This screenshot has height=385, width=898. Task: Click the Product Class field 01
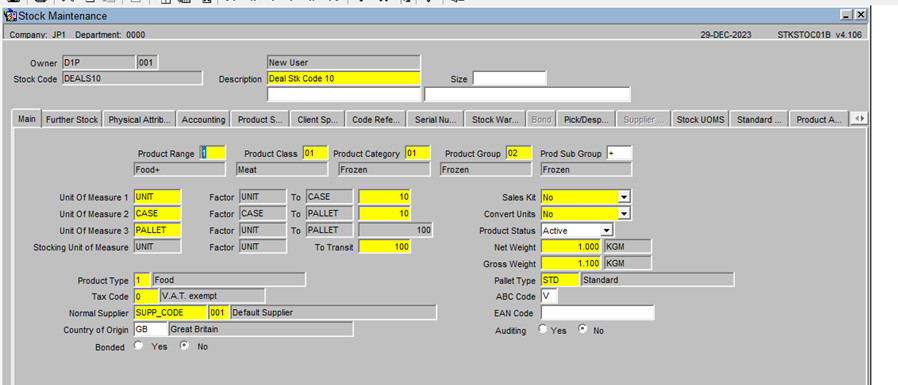tap(315, 153)
